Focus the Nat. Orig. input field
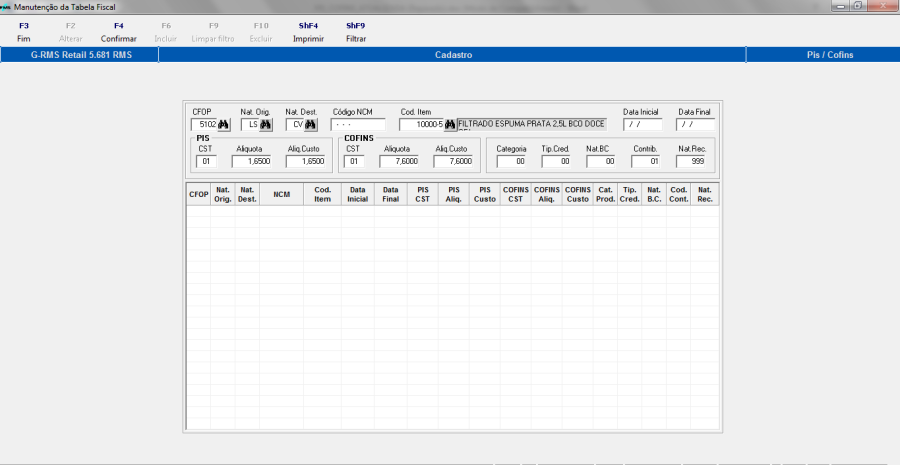The image size is (900, 465). [x=250, y=125]
